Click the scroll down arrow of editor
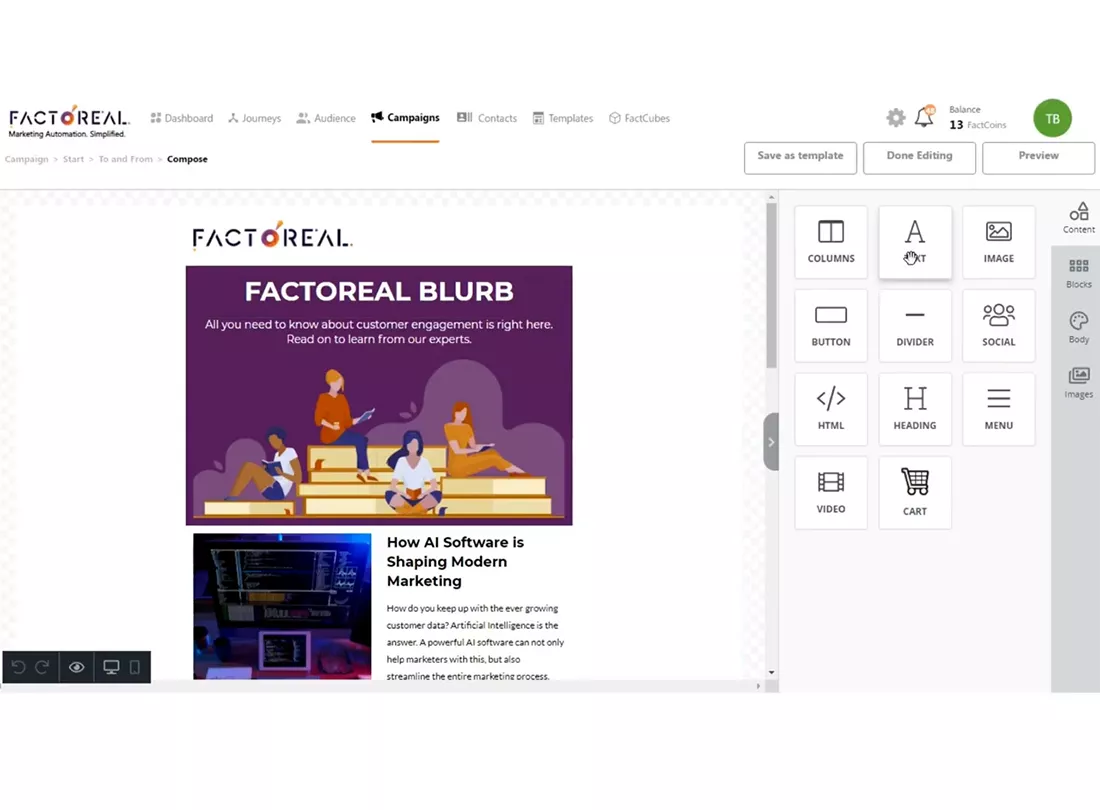This screenshot has width=1100, height=810. pos(772,673)
